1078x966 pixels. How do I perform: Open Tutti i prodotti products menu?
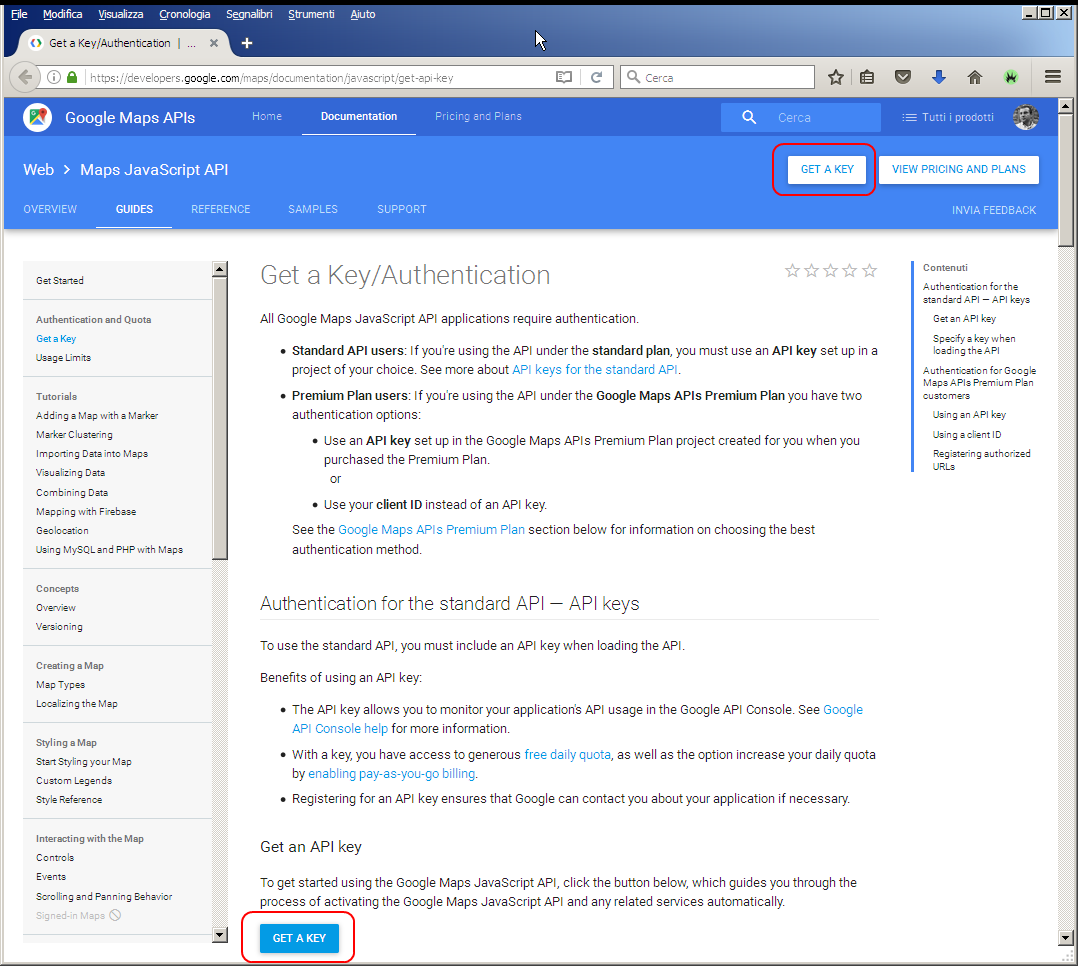pyautogui.click(x=947, y=118)
